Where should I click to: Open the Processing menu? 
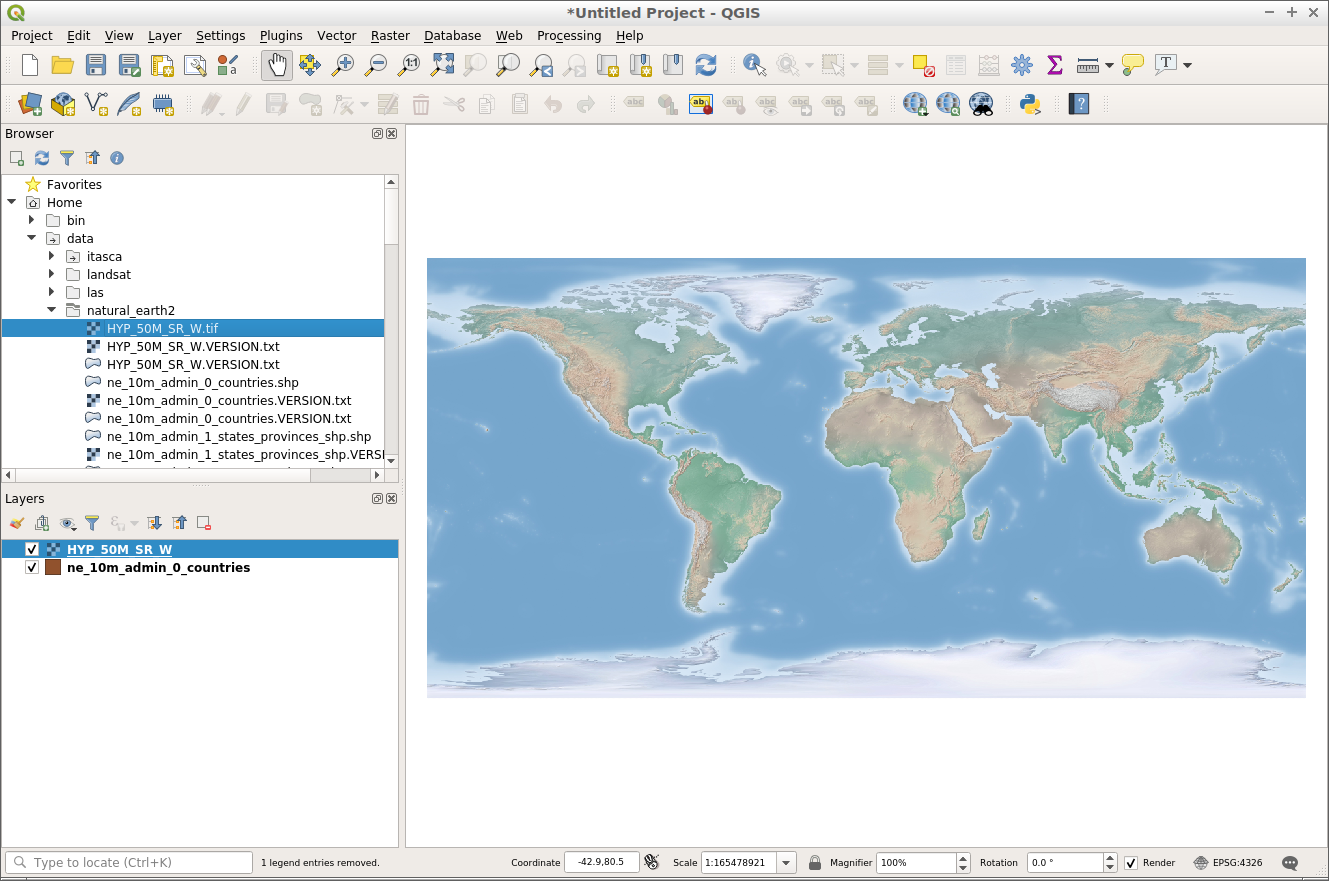point(569,35)
